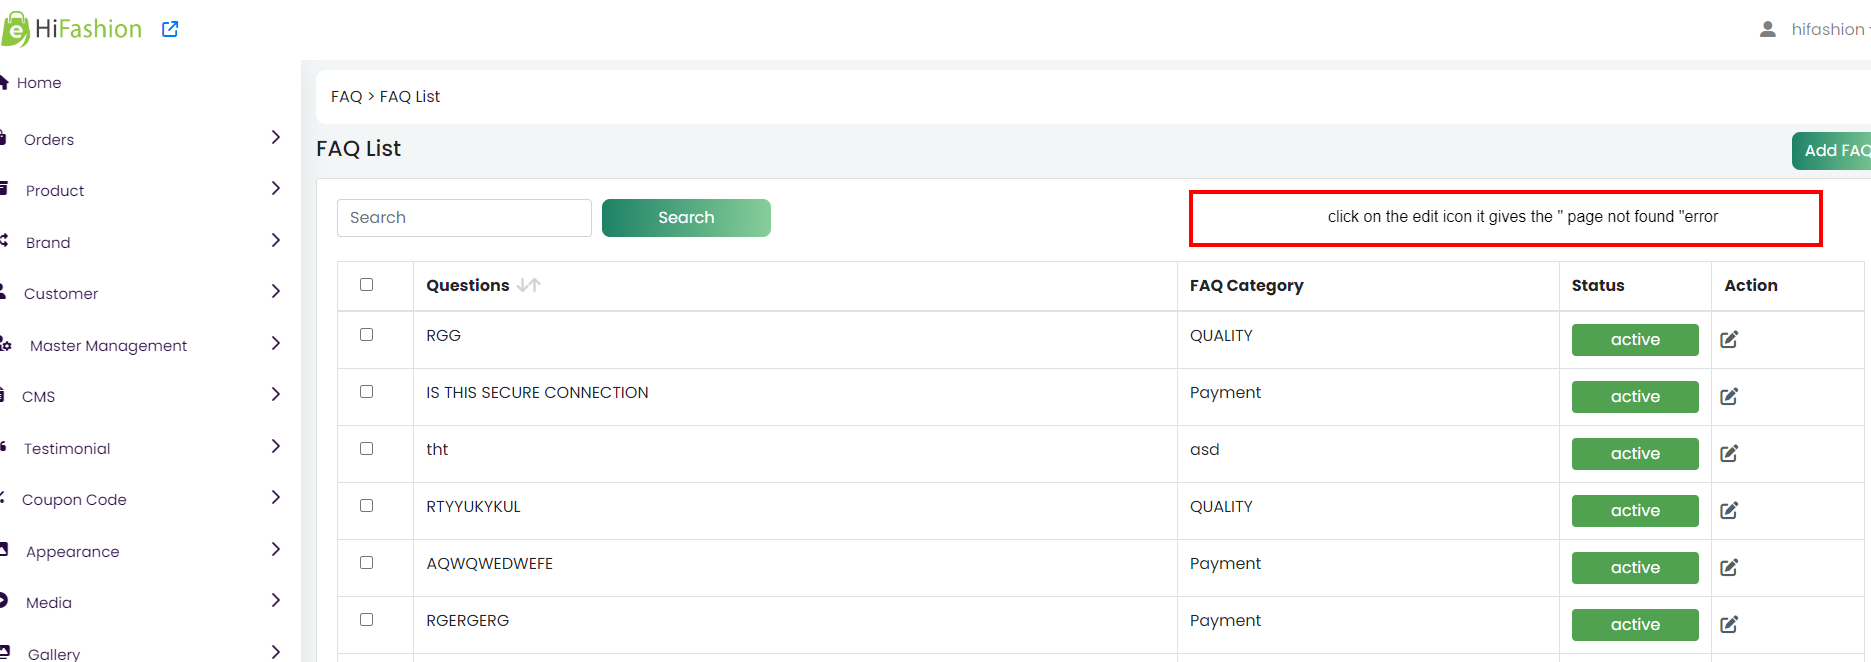Open edit for the tht FAQ
The width and height of the screenshot is (1871, 662).
(1729, 454)
